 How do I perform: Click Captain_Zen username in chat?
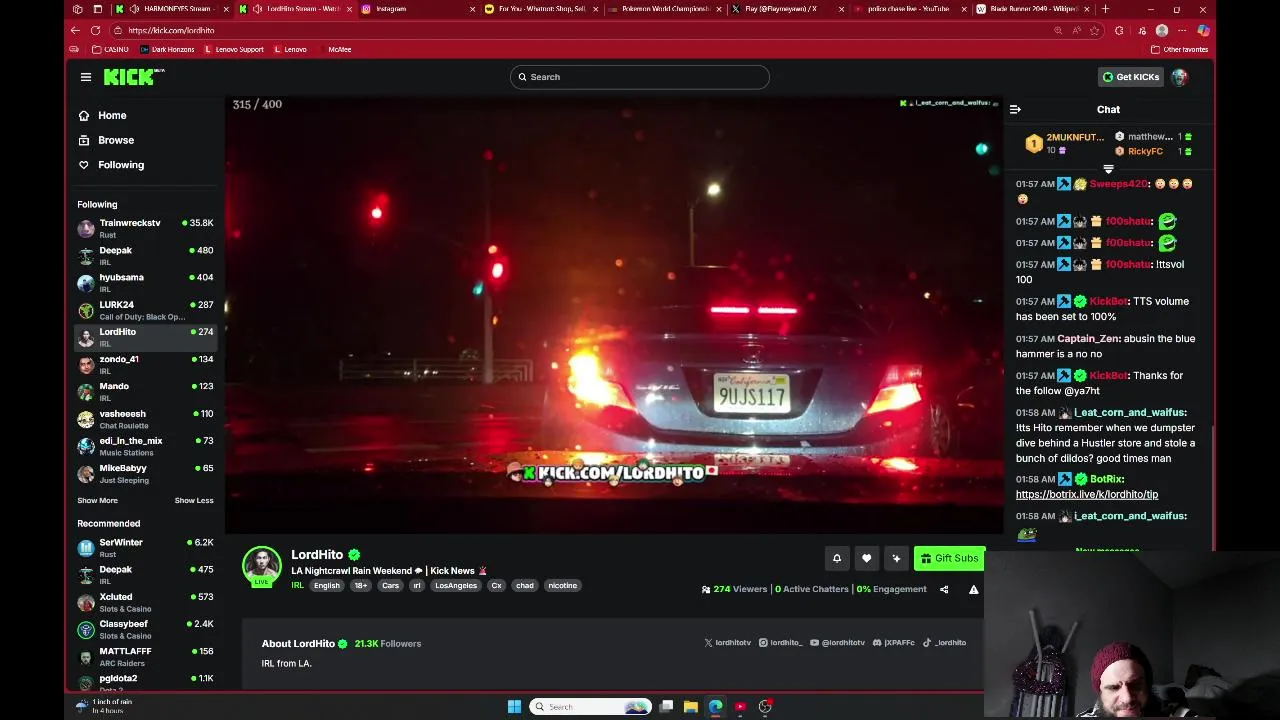click(x=1088, y=339)
